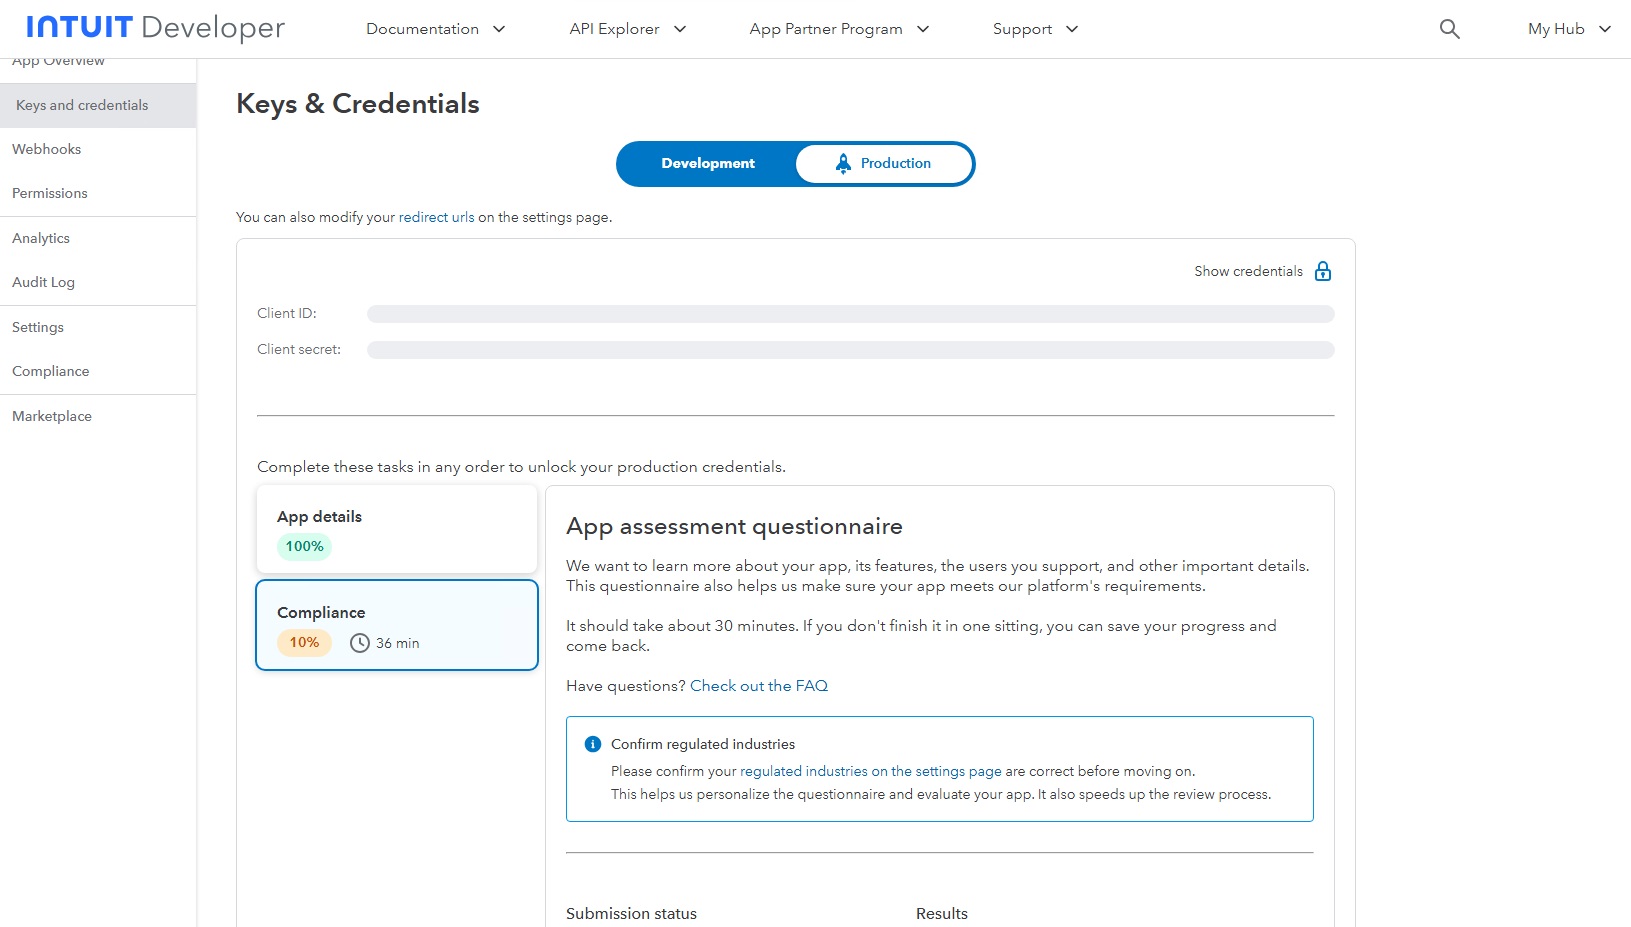The width and height of the screenshot is (1631, 927).
Task: Select Marketplace in the sidebar
Action: coord(52,416)
